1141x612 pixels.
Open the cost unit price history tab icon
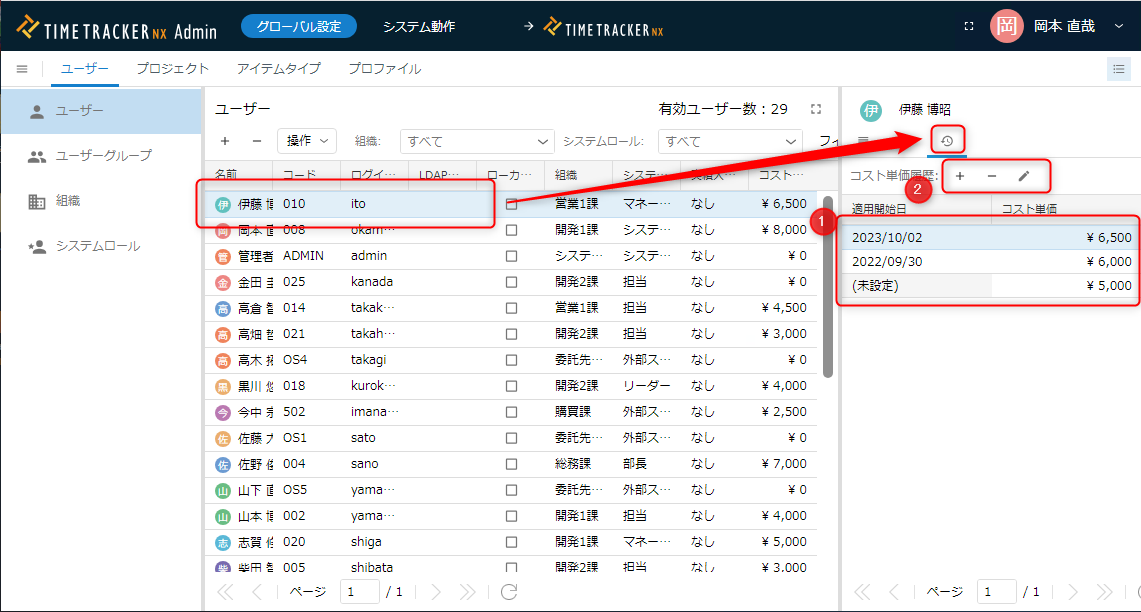coord(946,141)
